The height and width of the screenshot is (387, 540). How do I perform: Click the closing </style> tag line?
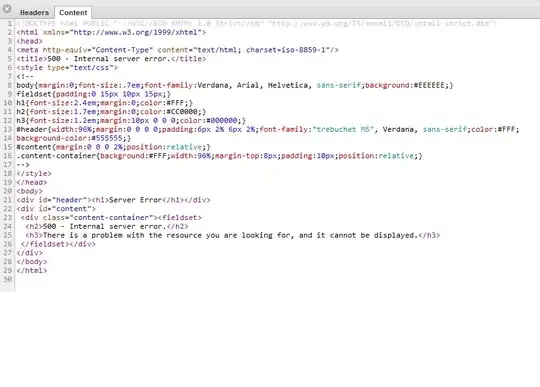(x=34, y=174)
